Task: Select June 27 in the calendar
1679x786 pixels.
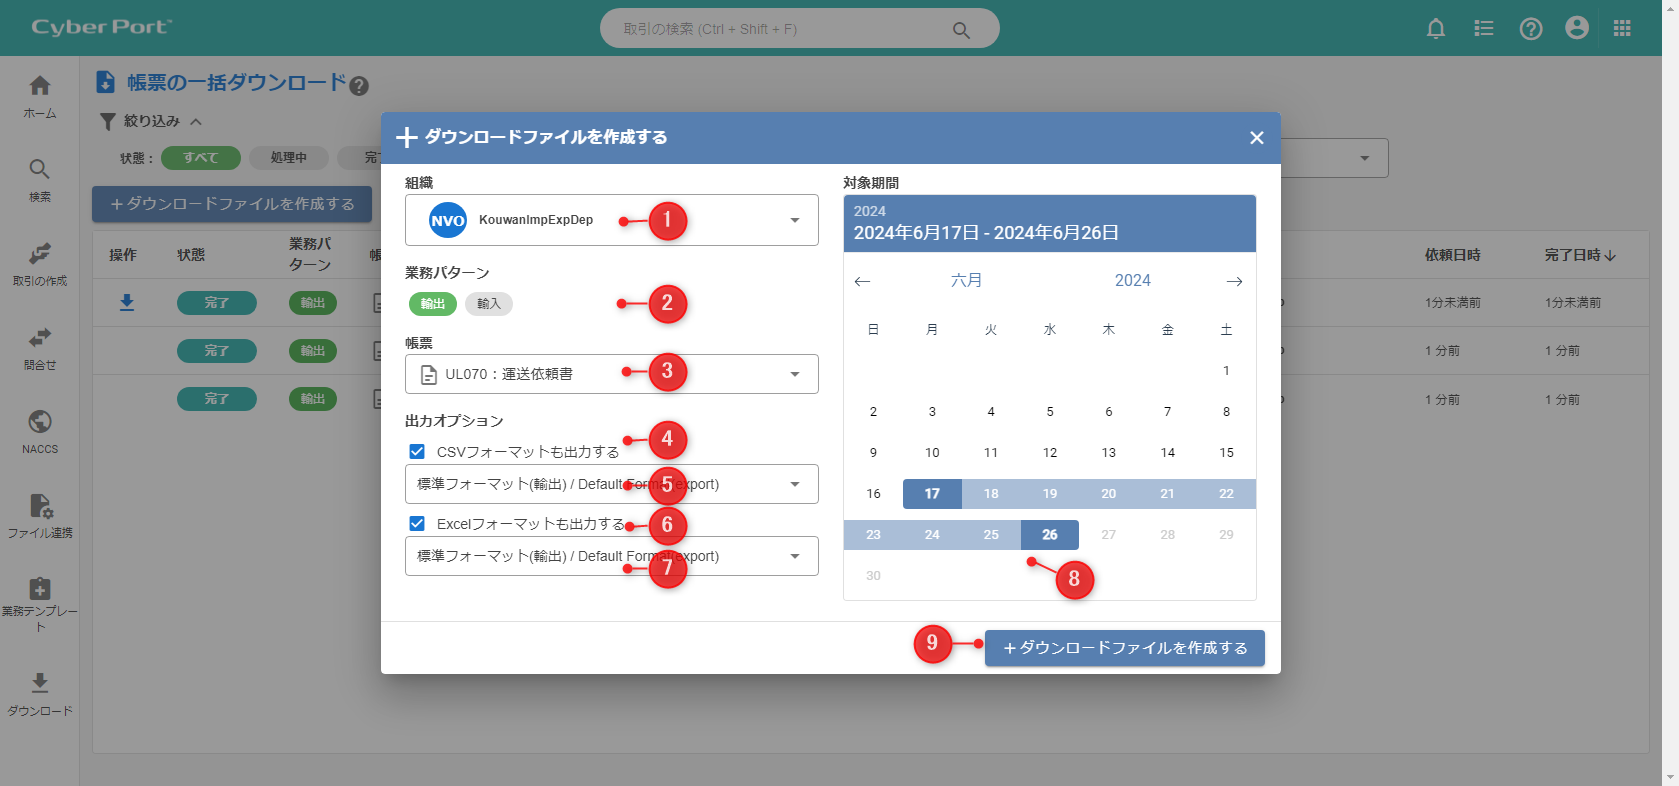Action: 1108,535
